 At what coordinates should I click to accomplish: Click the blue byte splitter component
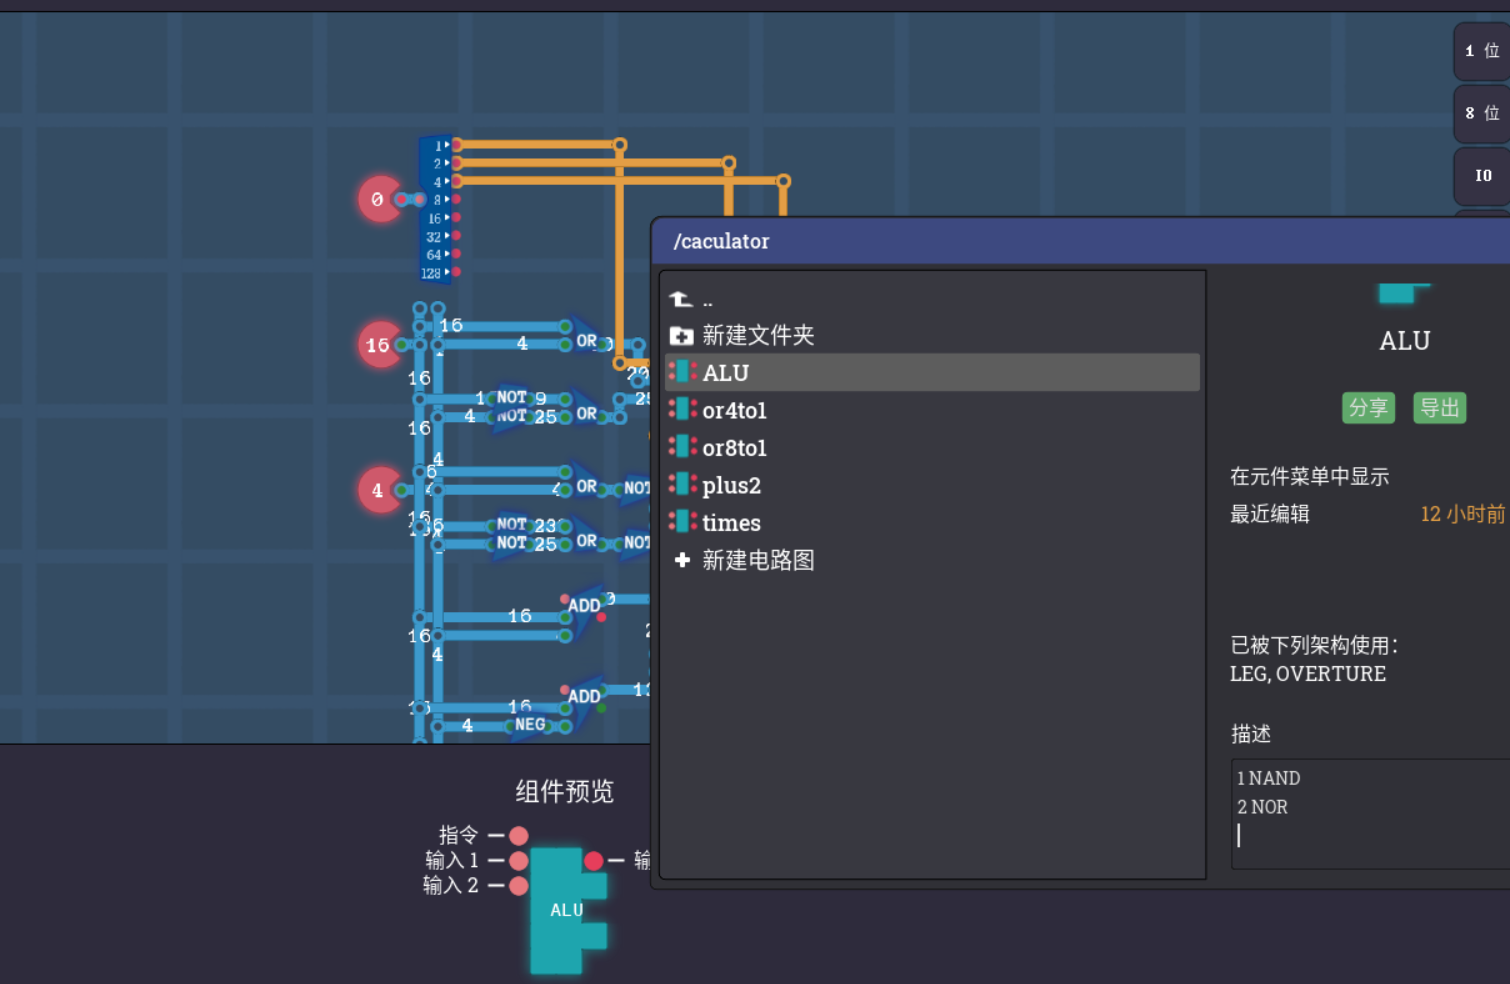coord(436,209)
